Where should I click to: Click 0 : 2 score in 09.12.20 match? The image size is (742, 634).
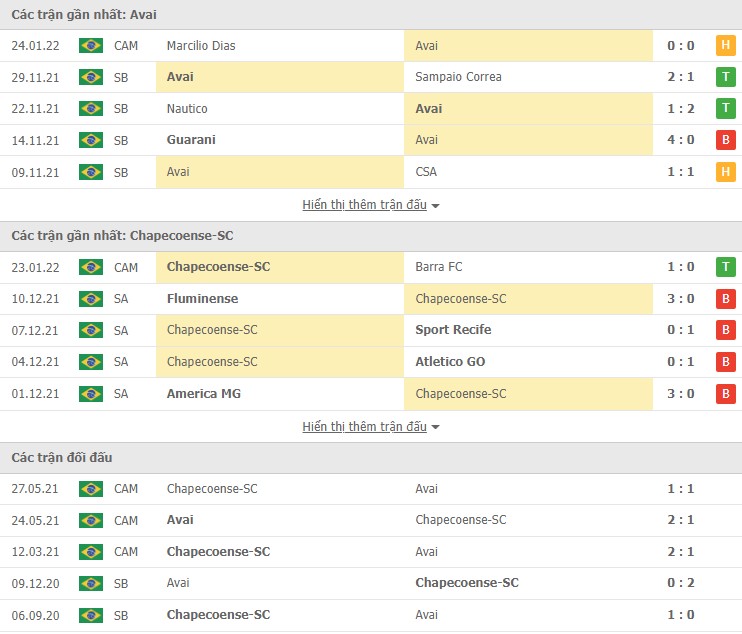tap(681, 583)
